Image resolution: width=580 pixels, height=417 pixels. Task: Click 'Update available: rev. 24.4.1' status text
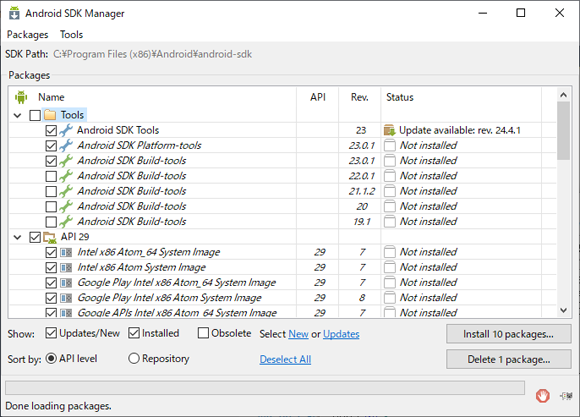460,130
